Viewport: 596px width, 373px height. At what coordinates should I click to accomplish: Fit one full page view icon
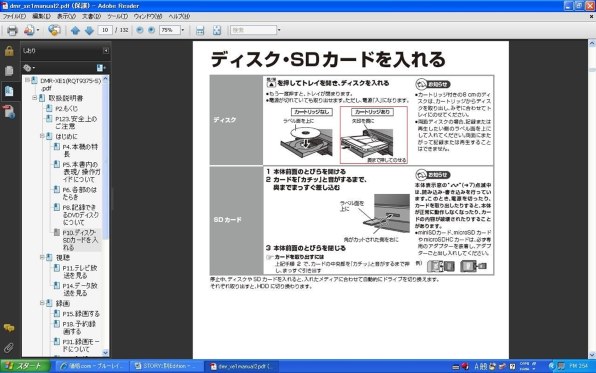click(x=217, y=30)
